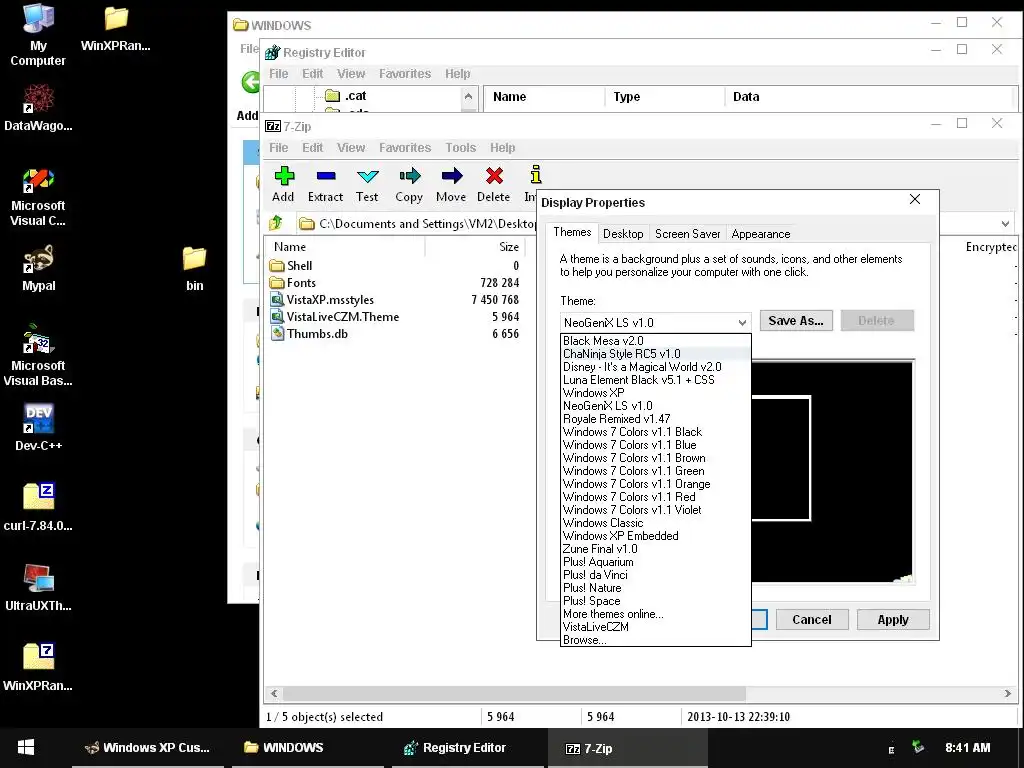The height and width of the screenshot is (768, 1024).
Task: Click the Add button in 7-Zip toolbar
Action: click(283, 184)
